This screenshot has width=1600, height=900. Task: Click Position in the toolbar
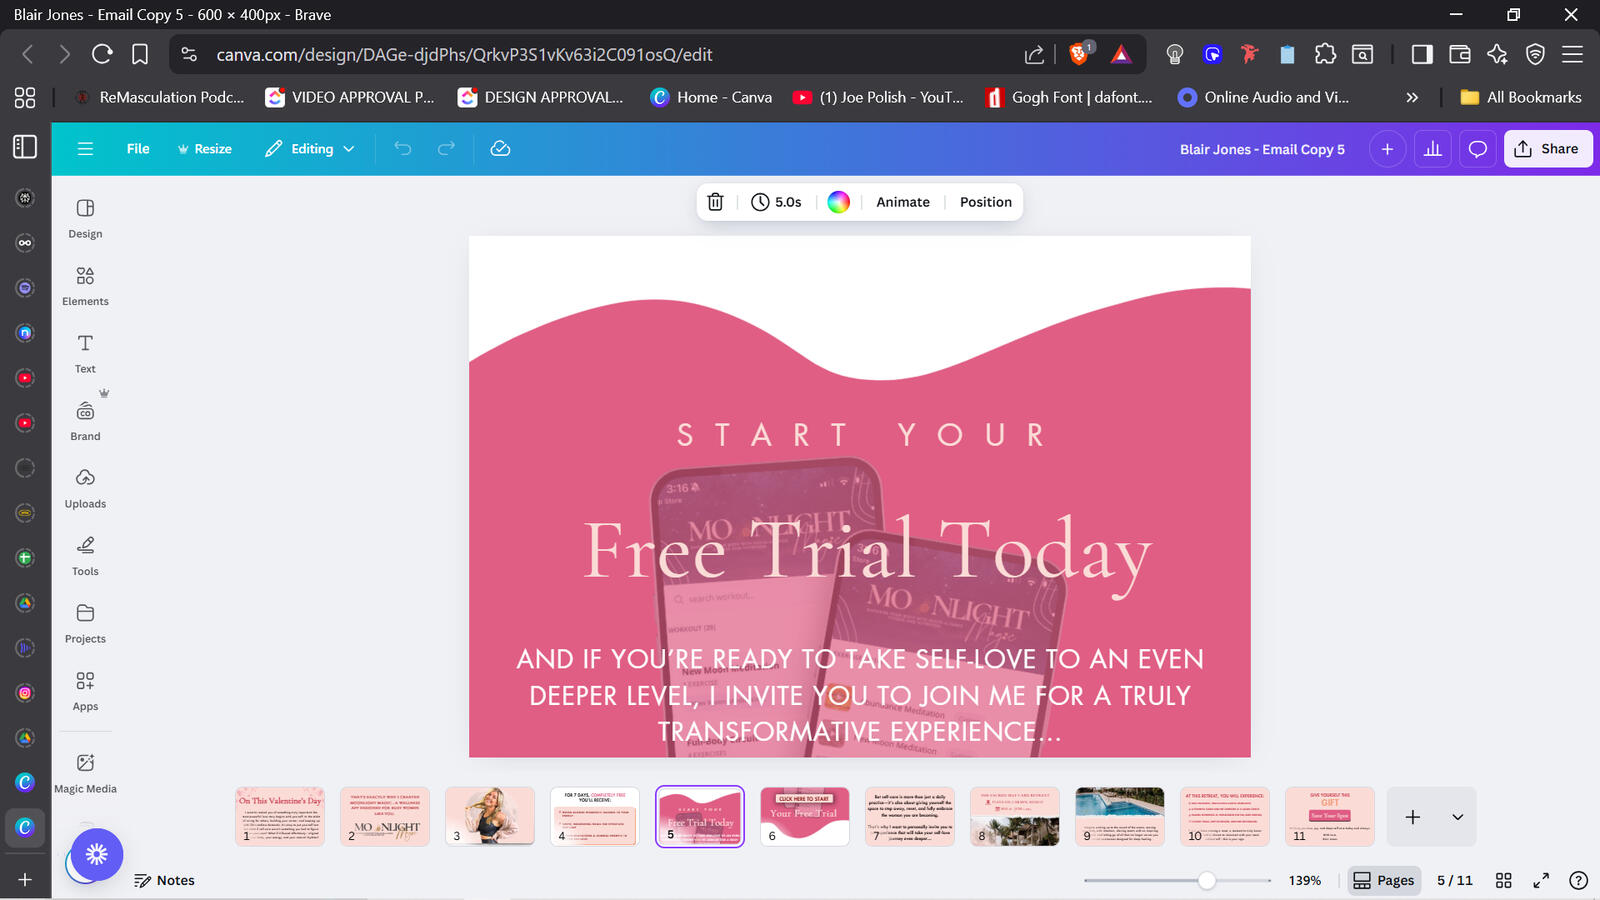tap(986, 202)
